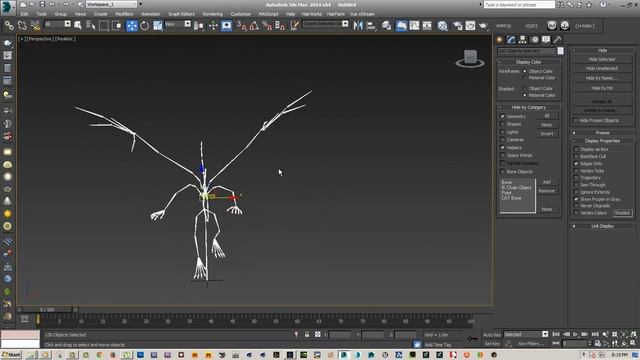The height and width of the screenshot is (360, 640).
Task: Click the Window/Crossing toggle icon
Action: (x=117, y=26)
